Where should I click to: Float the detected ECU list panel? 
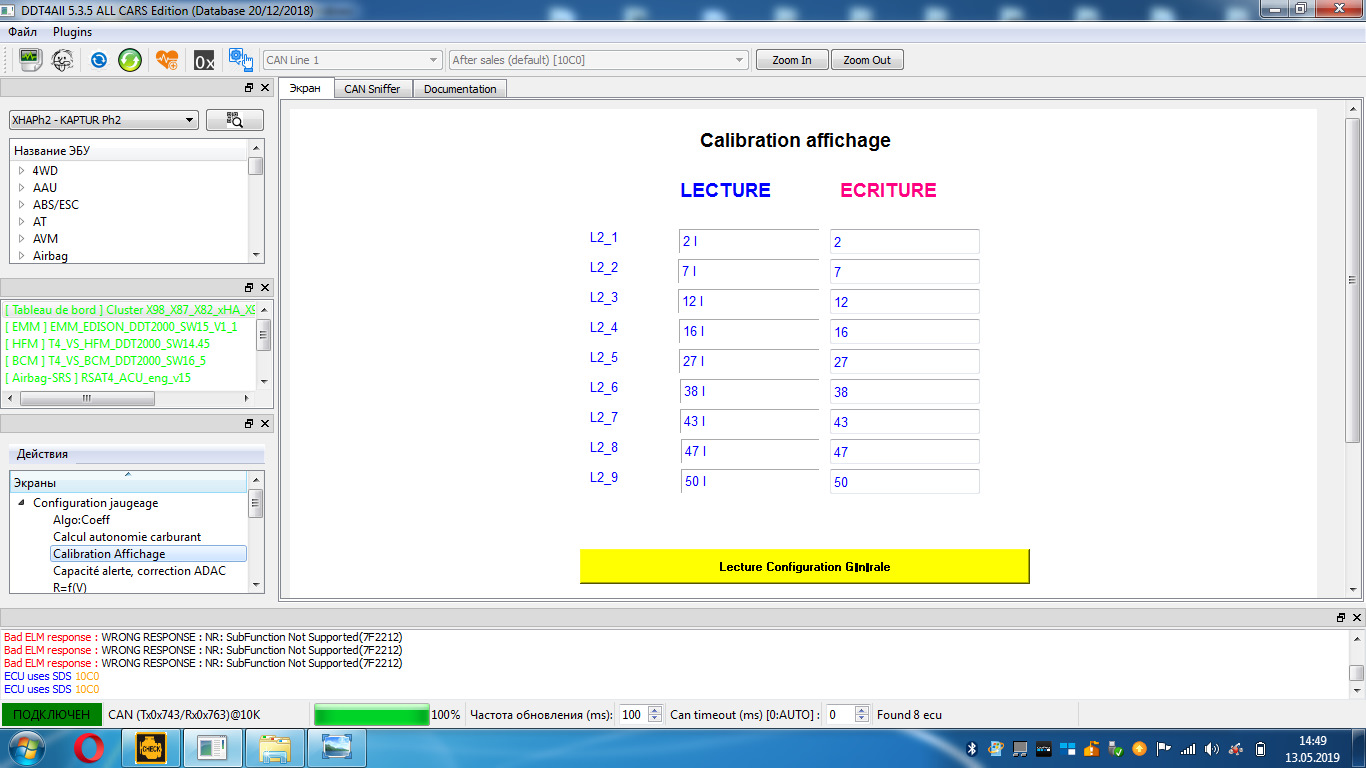pos(249,287)
